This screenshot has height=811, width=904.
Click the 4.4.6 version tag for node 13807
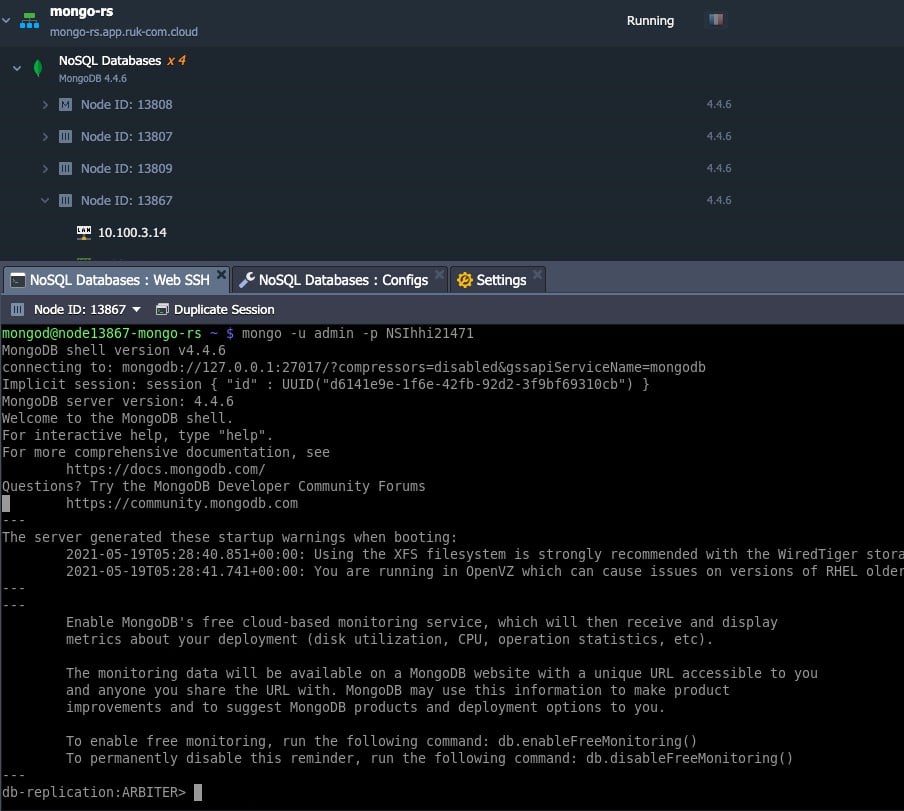point(719,136)
